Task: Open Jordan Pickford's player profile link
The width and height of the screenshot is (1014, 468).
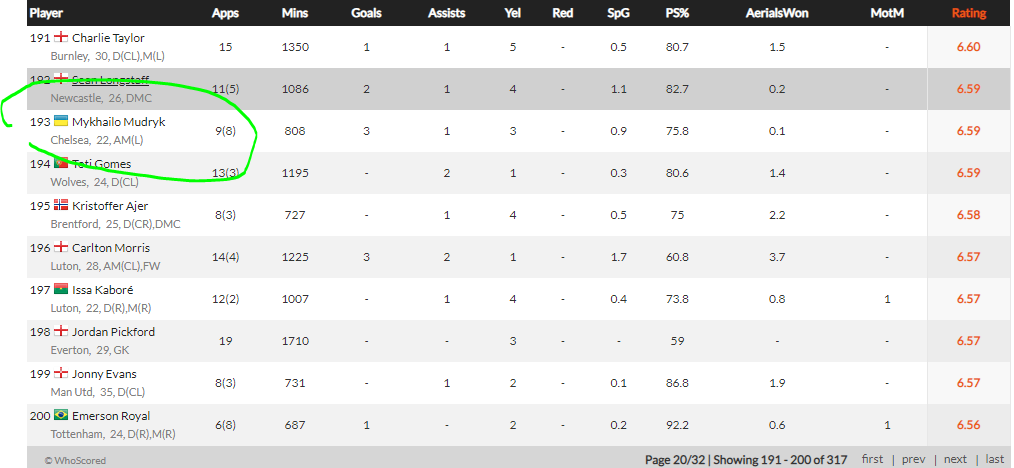Action: (x=113, y=332)
